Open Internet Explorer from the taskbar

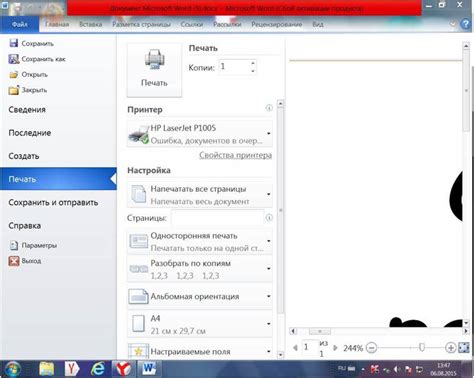(98, 369)
